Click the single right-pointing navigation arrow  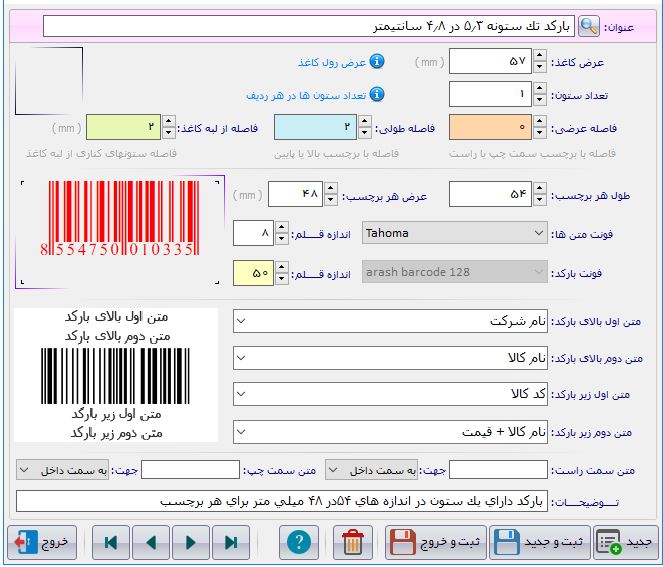[190, 542]
